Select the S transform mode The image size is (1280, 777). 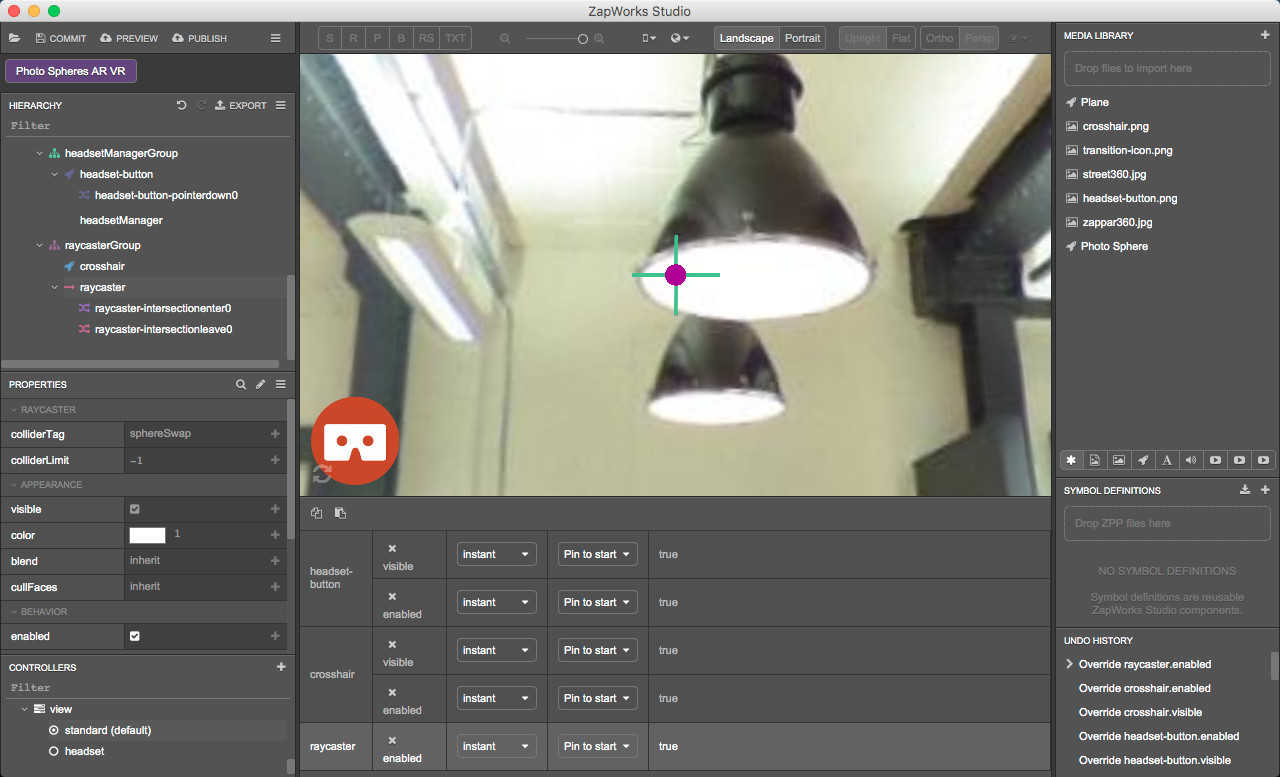coord(331,38)
